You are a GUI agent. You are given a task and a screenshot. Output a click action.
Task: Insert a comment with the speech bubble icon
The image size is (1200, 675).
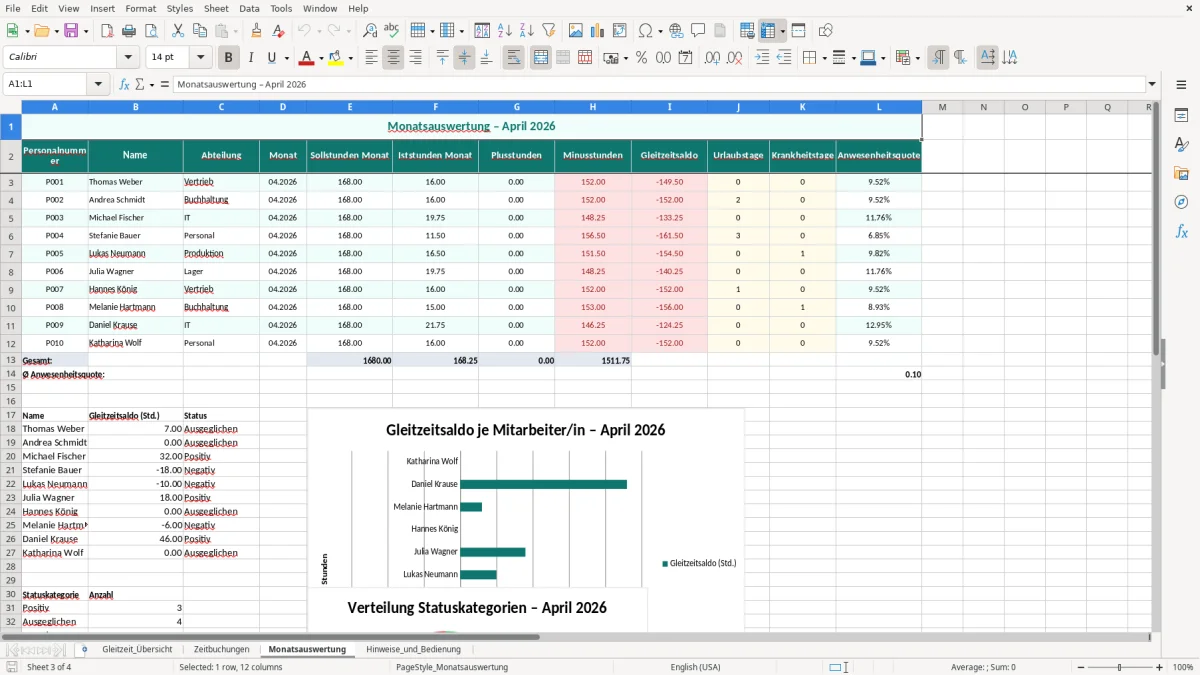click(x=698, y=31)
